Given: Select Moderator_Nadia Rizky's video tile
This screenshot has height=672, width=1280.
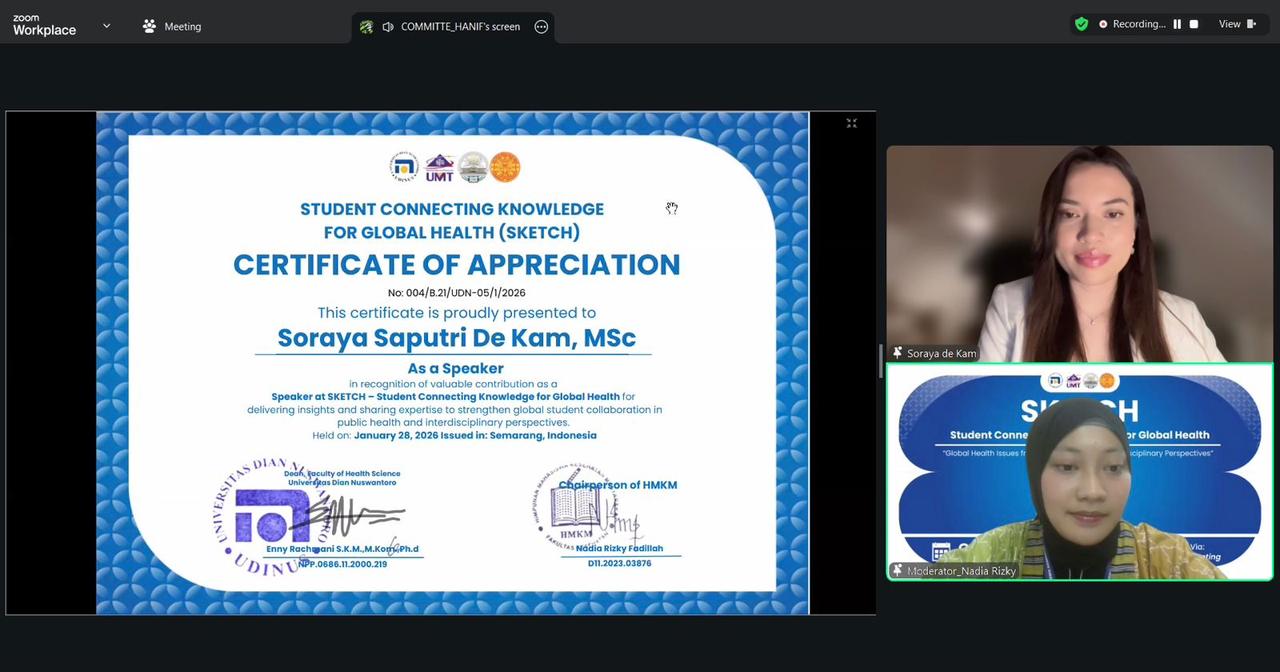Looking at the screenshot, I should 1079,470.
